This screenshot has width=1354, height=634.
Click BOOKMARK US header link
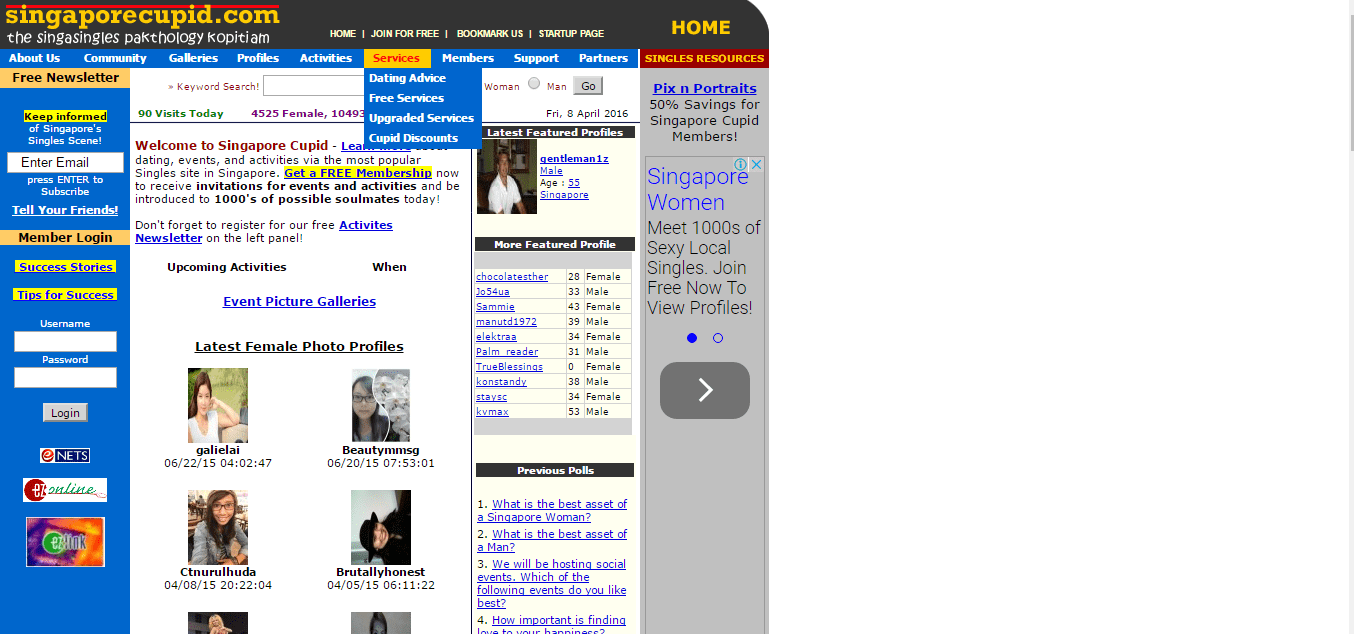(490, 34)
